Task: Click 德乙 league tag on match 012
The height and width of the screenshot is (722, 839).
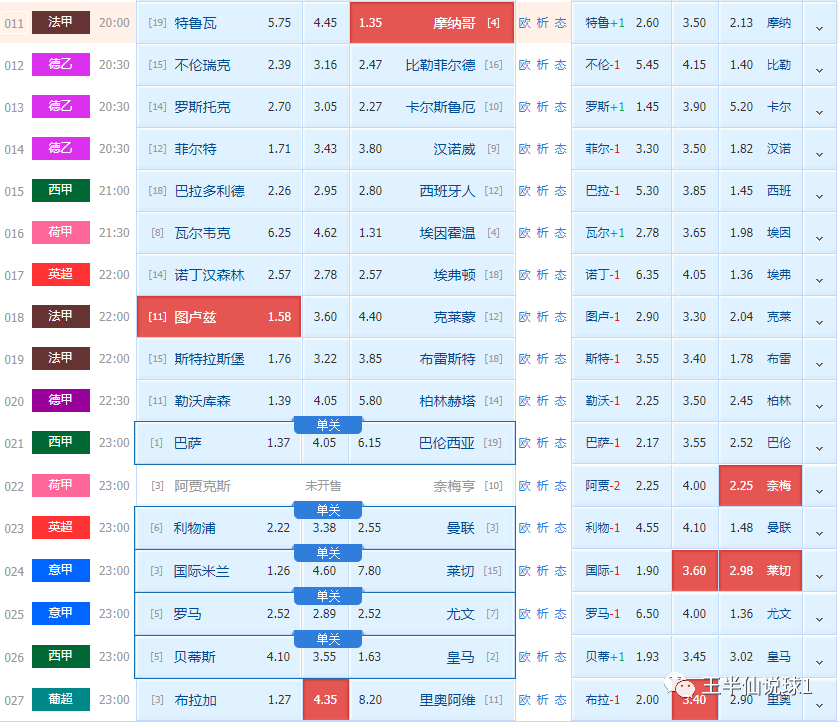Action: [x=61, y=64]
